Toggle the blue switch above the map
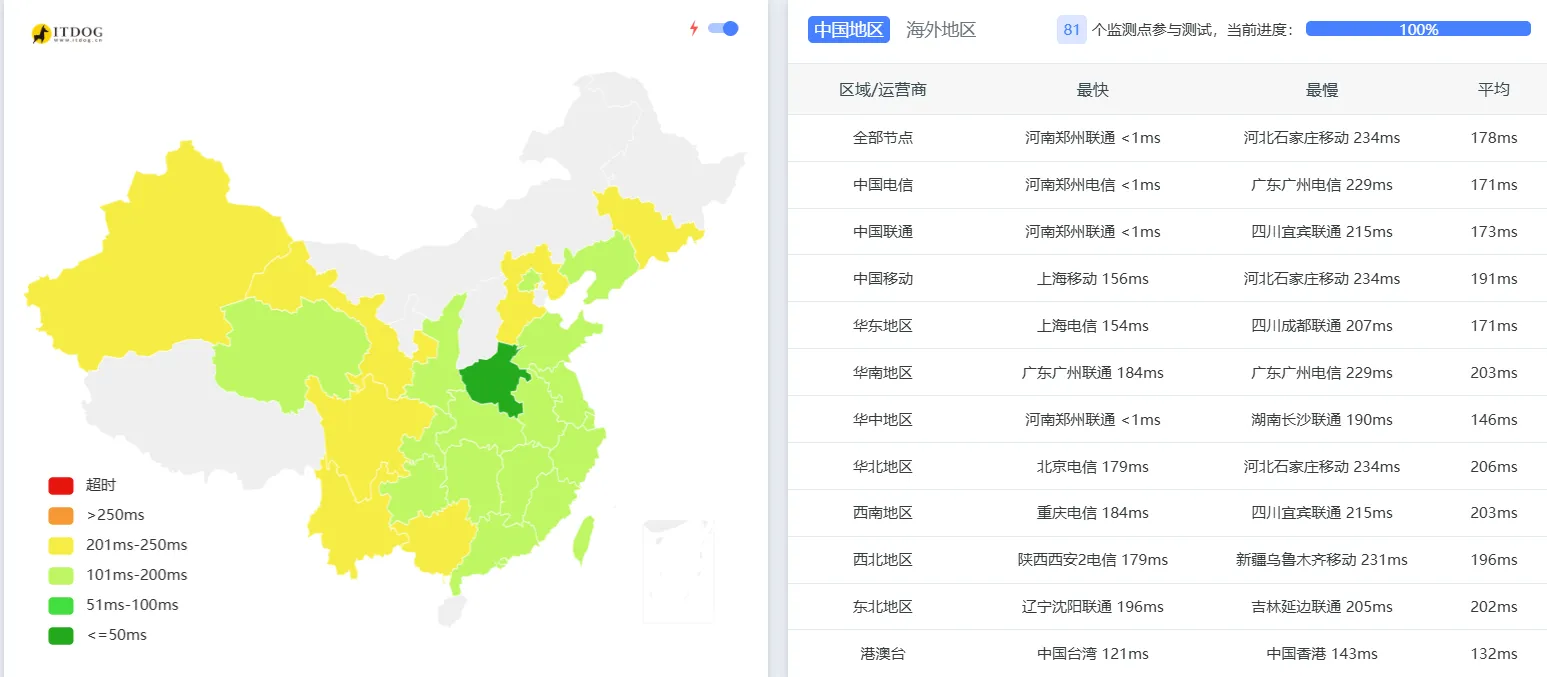 point(723,28)
